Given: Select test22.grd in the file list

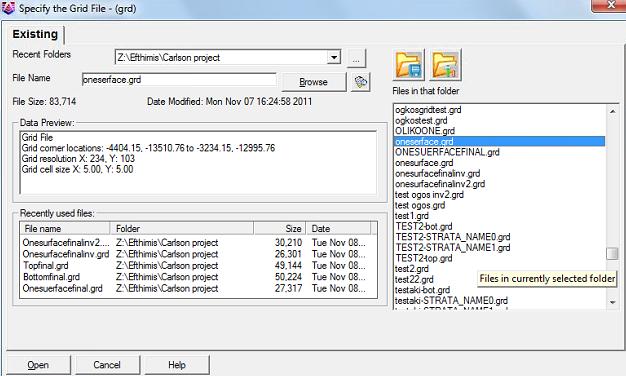Looking at the screenshot, I should 414,279.
